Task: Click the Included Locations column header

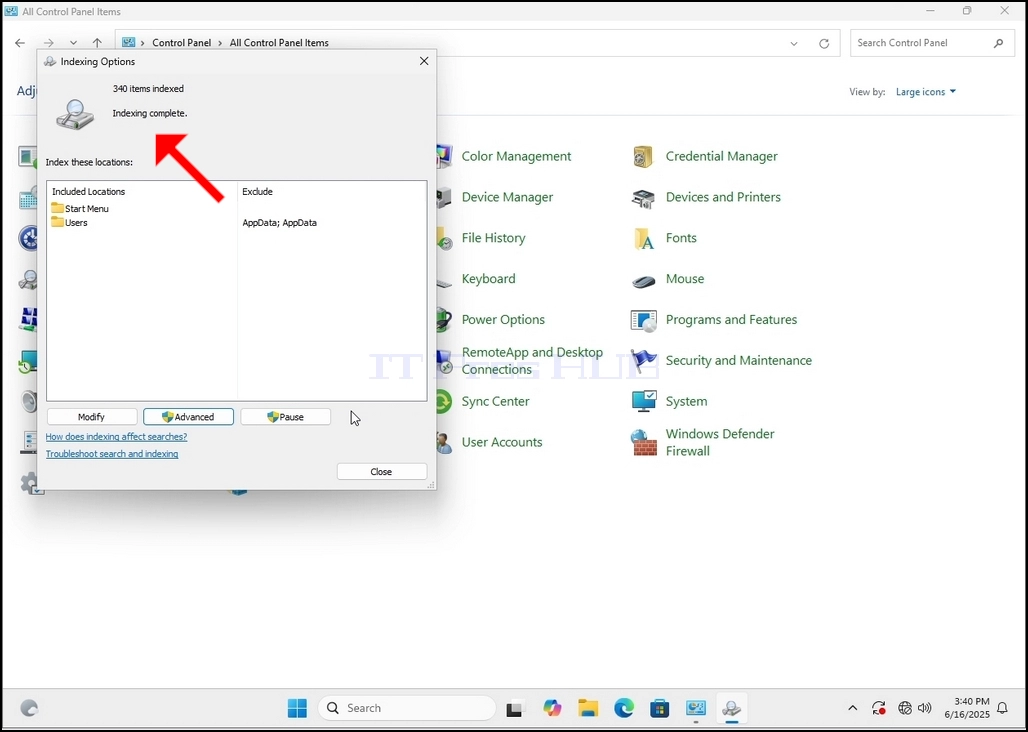Action: (89, 191)
